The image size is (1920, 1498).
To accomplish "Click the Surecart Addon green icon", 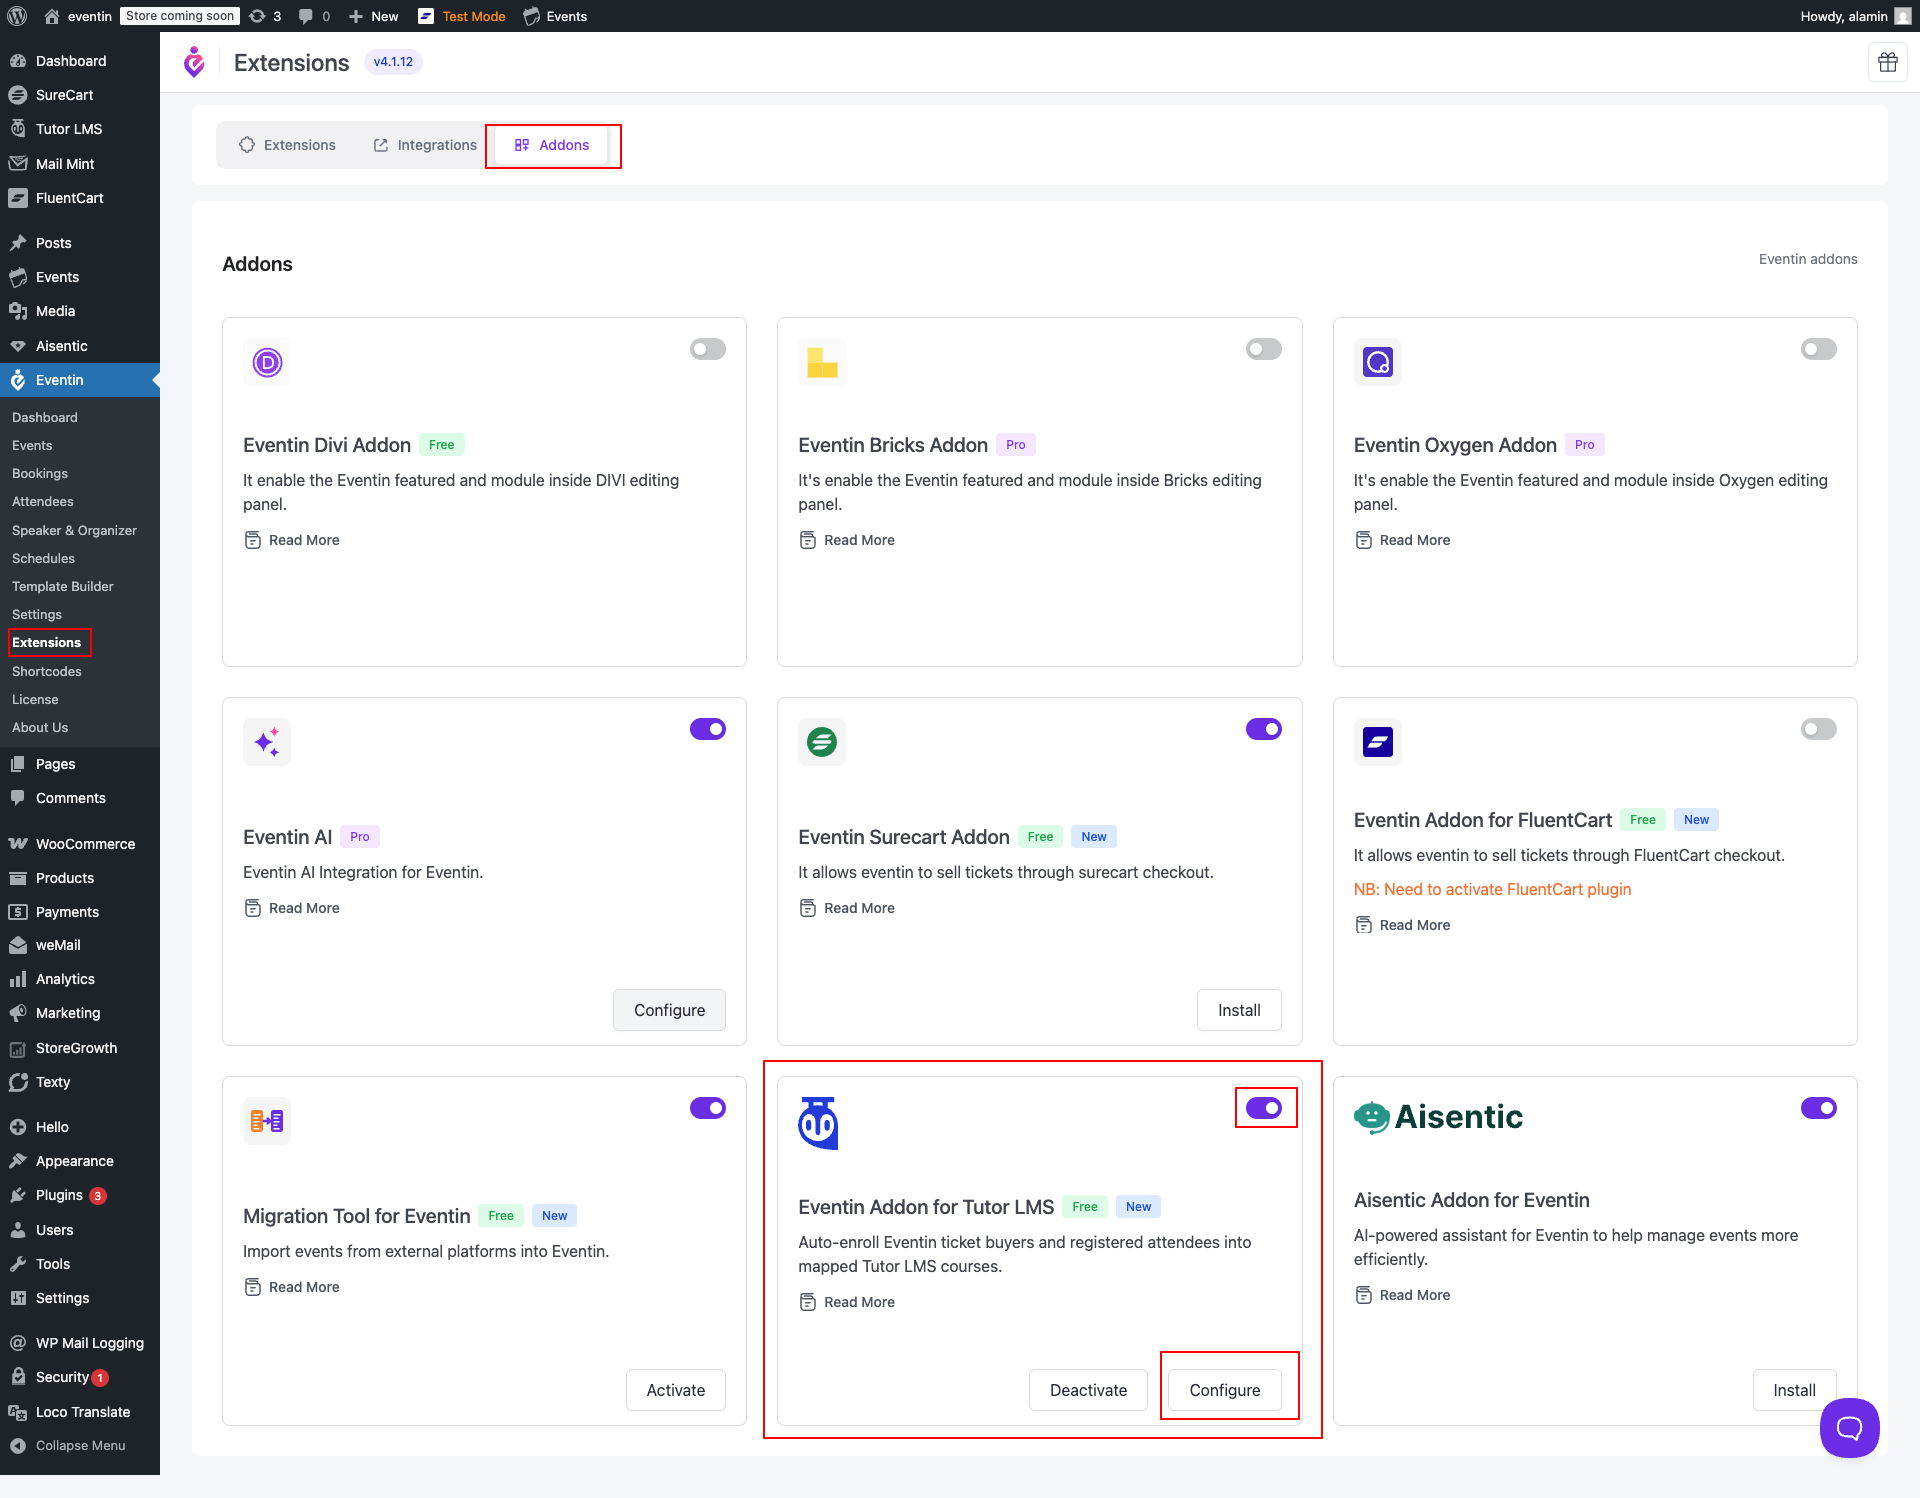I will [x=822, y=742].
